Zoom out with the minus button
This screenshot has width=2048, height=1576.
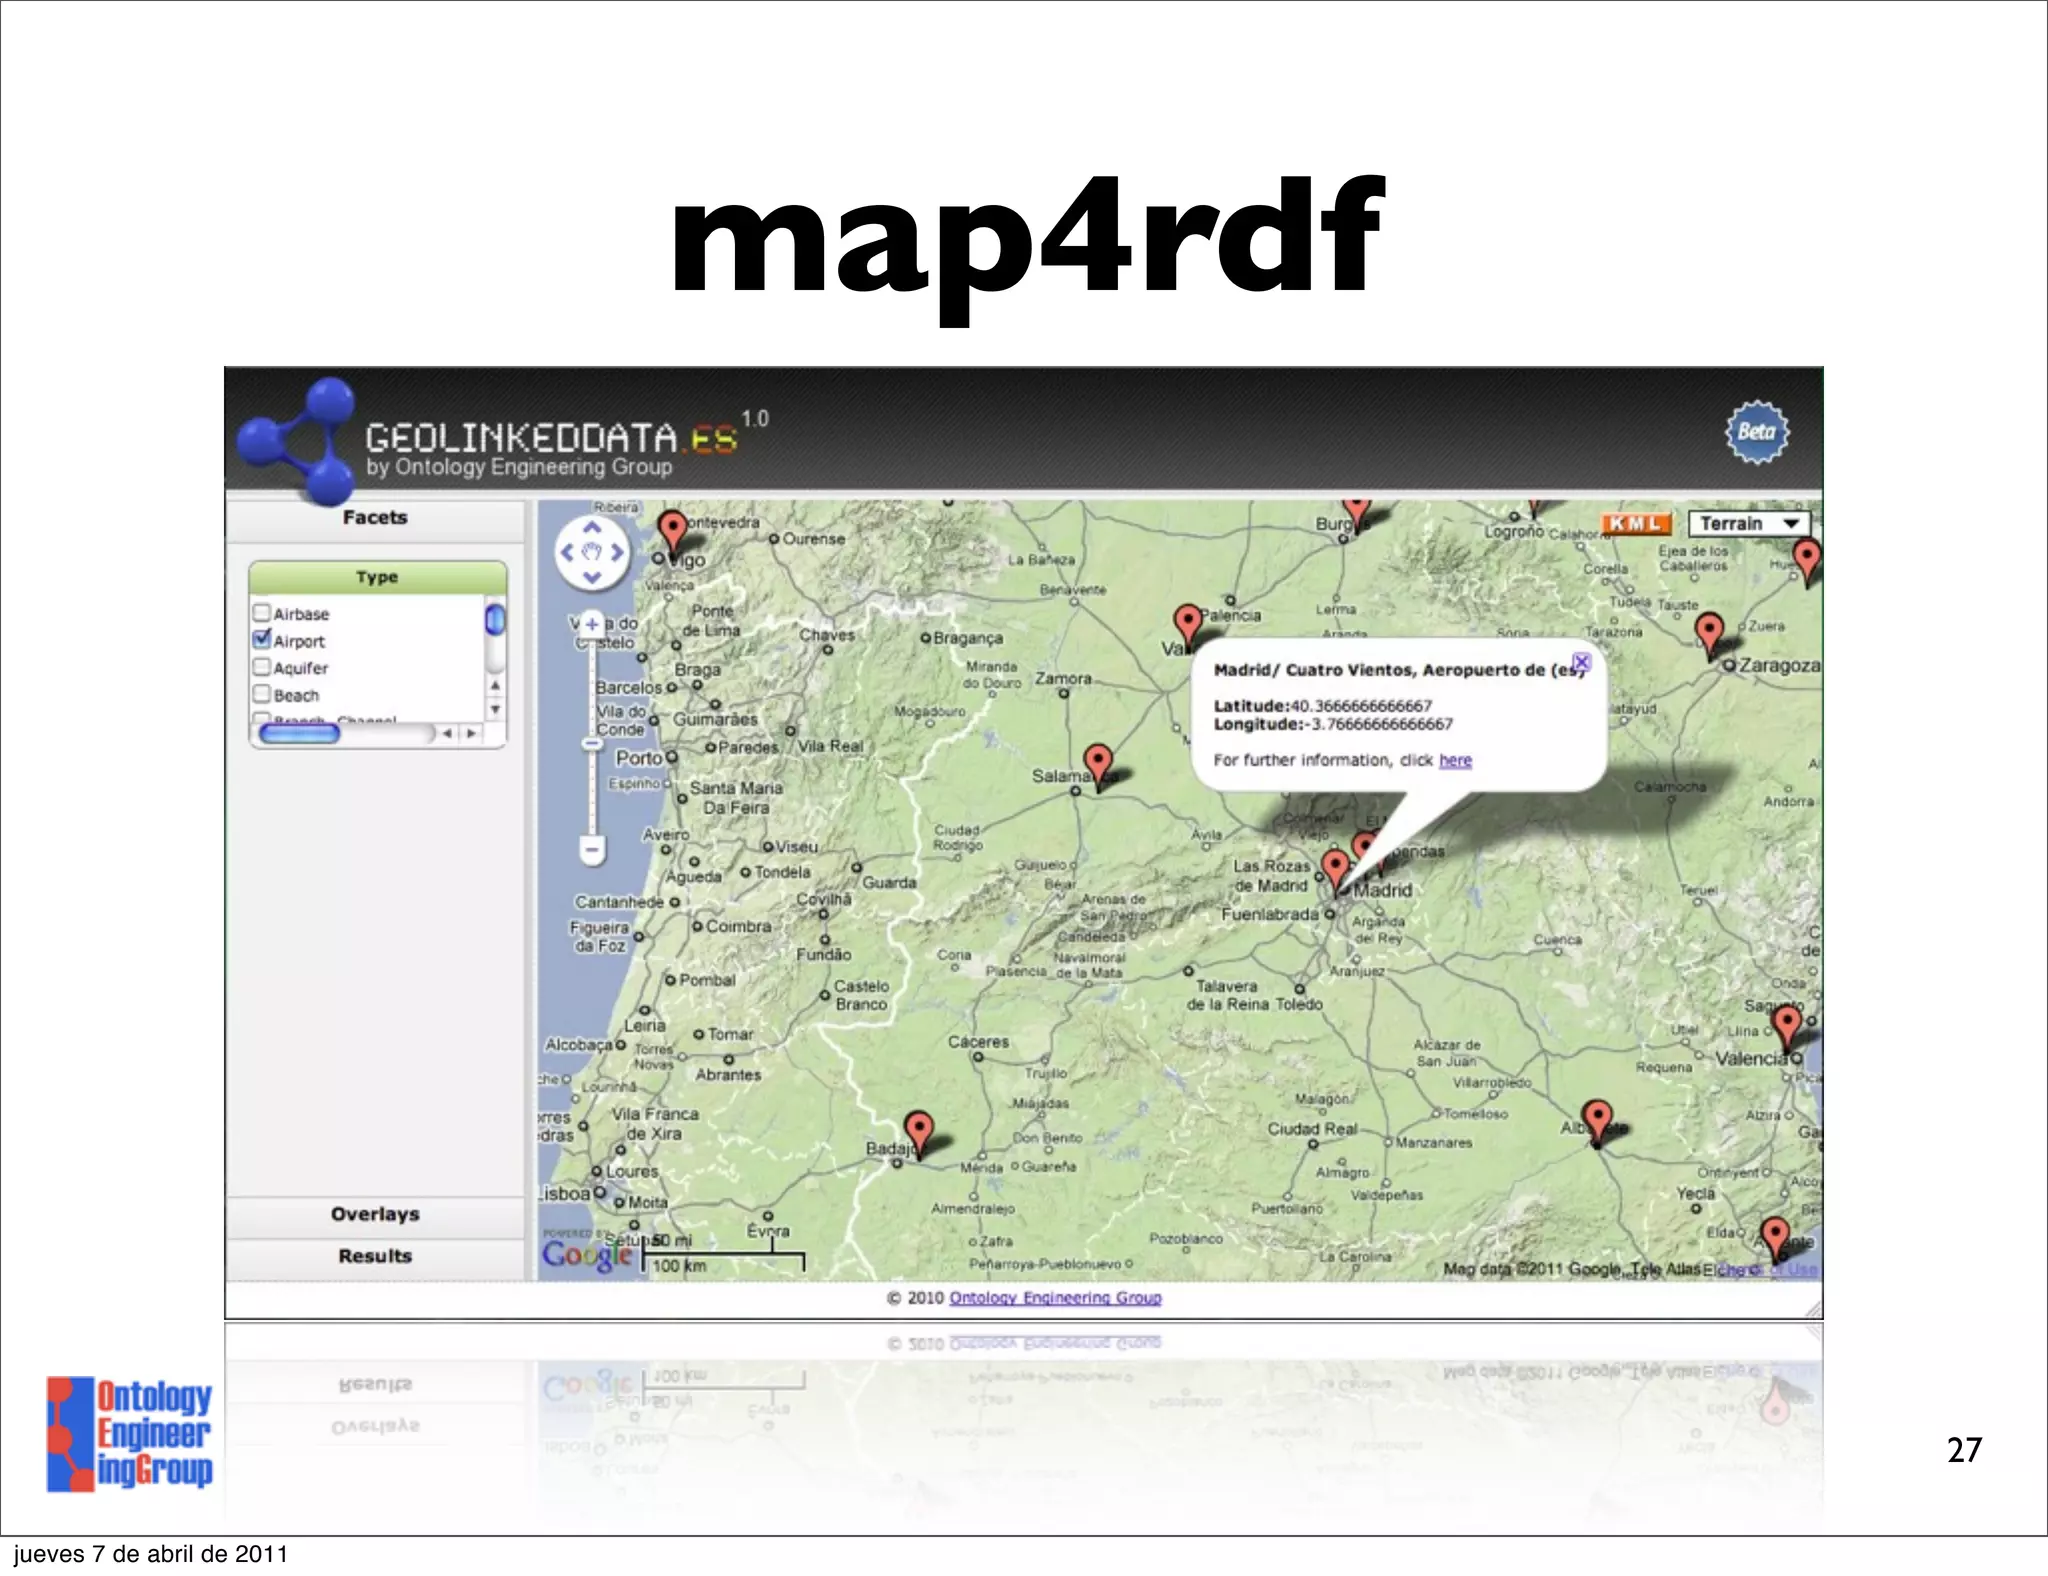(592, 851)
